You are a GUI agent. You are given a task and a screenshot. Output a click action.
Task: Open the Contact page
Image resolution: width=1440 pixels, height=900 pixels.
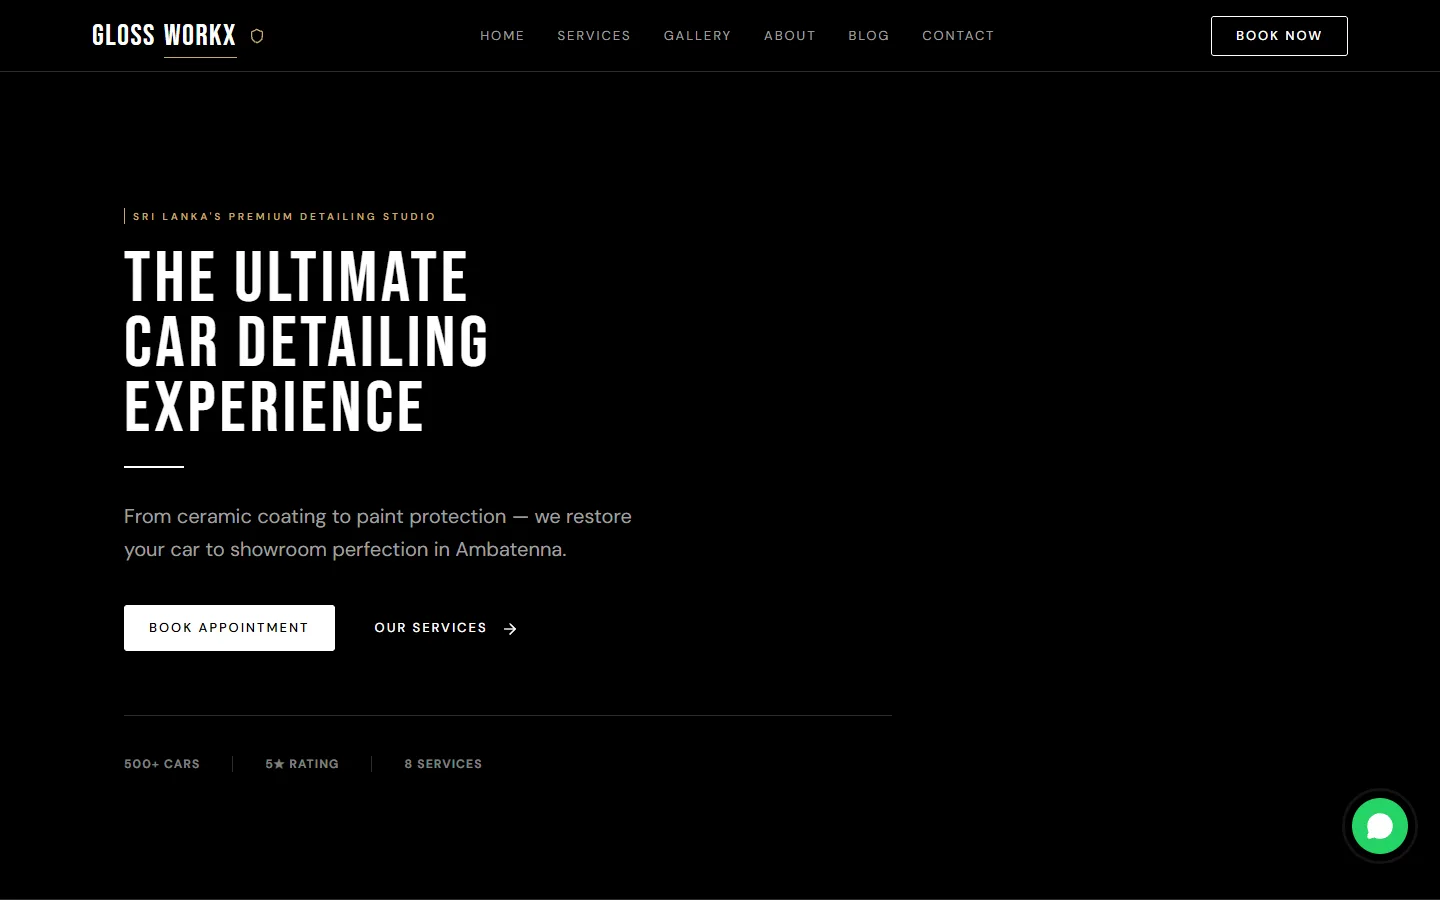(958, 36)
